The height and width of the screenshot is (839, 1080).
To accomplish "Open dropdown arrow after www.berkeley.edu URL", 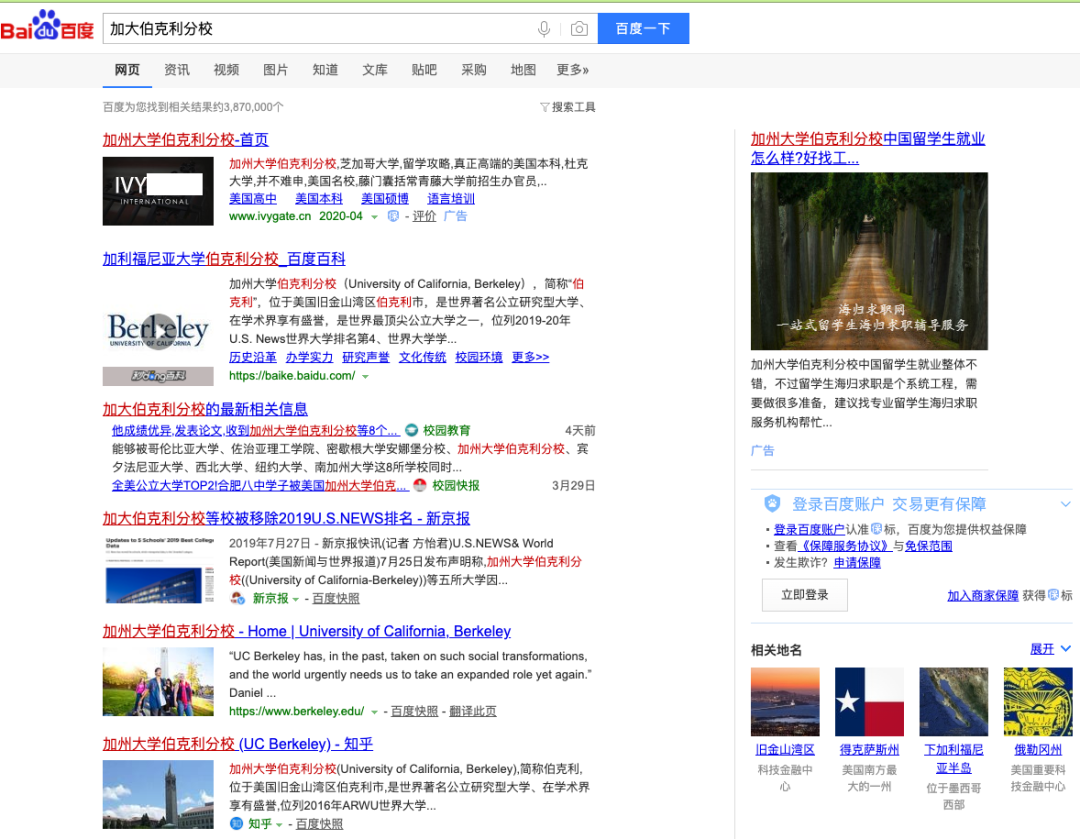I will [375, 712].
